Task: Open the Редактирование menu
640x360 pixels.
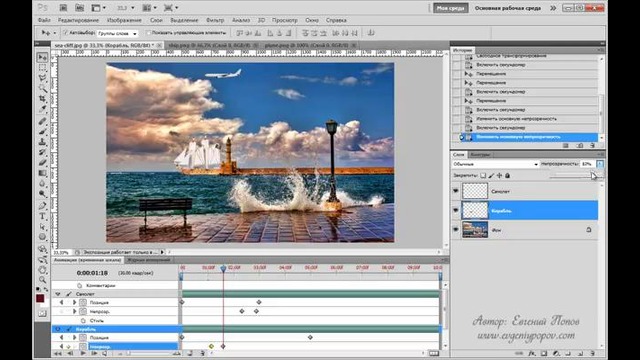Action: pos(78,20)
